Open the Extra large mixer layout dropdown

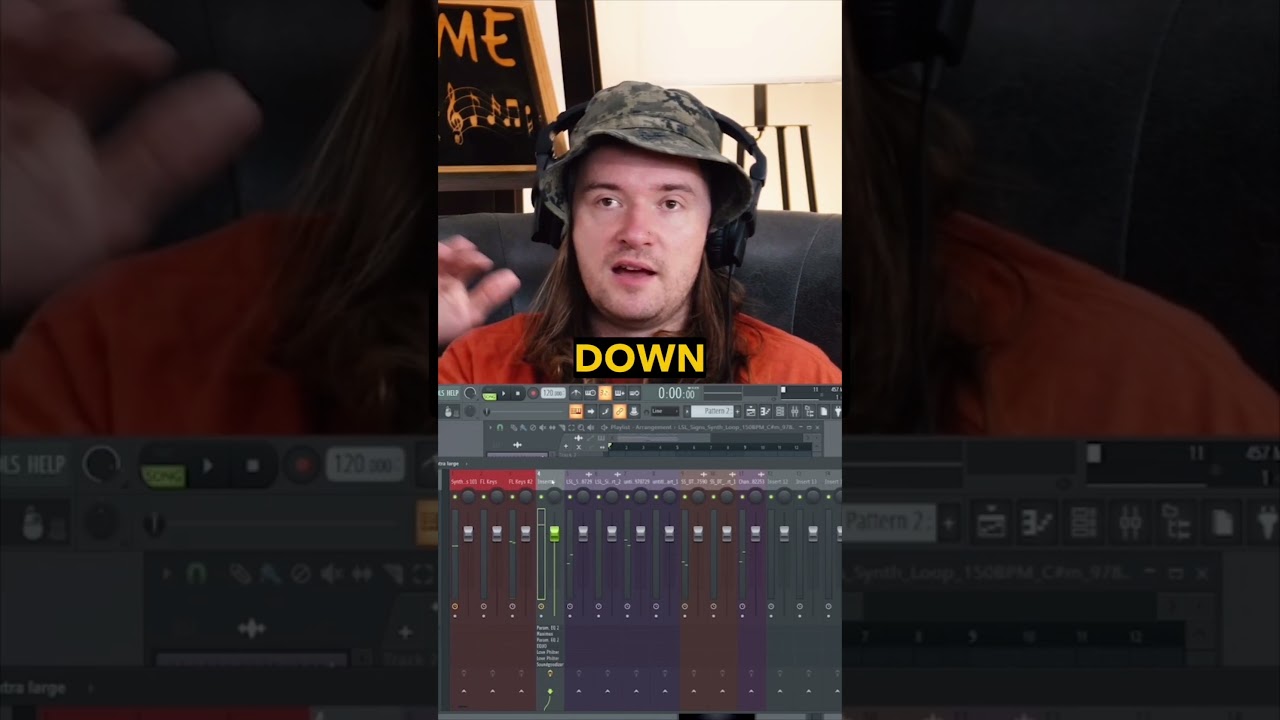(452, 463)
